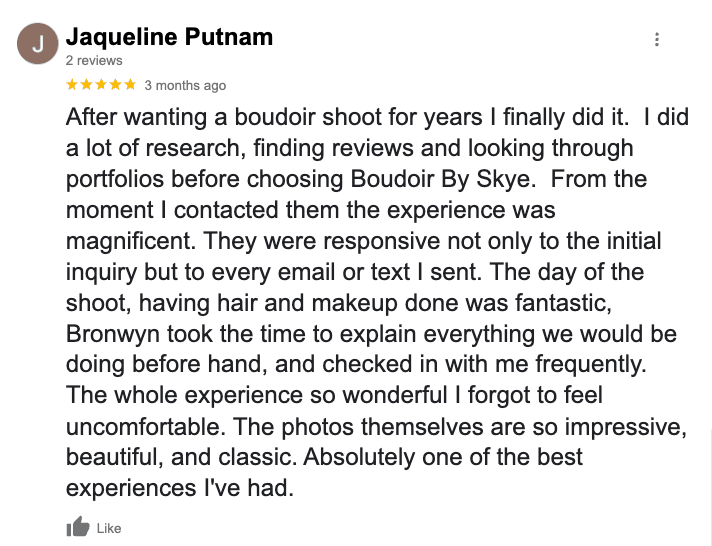Click the "3 months ago" timestamp
712x546 pixels.
[x=185, y=85]
